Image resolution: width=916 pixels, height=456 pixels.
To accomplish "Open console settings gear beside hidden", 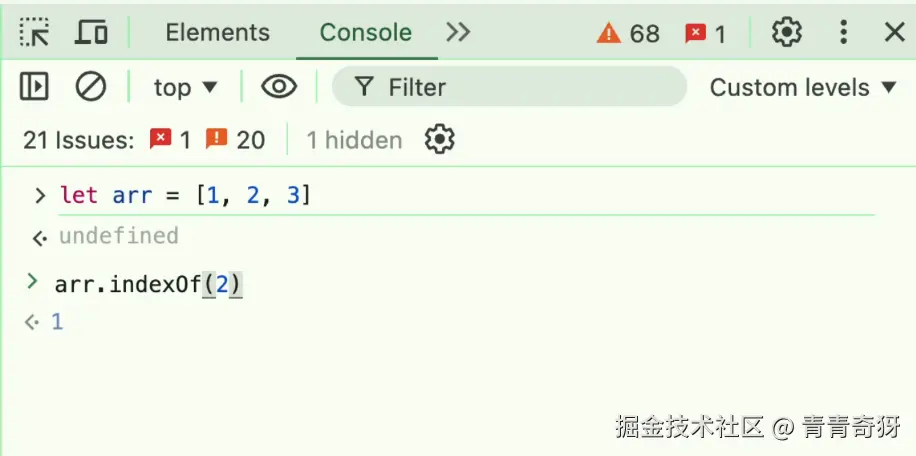I will [439, 139].
